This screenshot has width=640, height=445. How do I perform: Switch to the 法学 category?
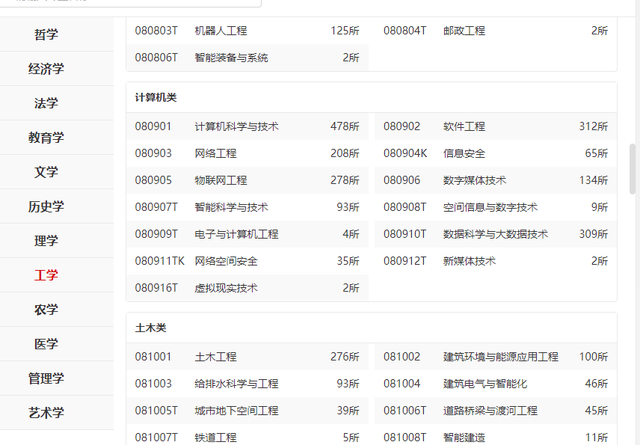pos(46,103)
